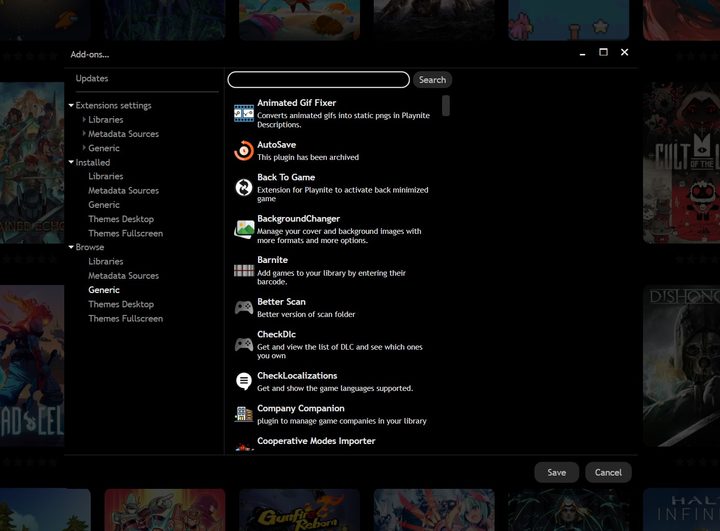Image resolution: width=720 pixels, height=531 pixels.
Task: Select the Animated Gif Fixer title
Action: pyautogui.click(x=297, y=103)
